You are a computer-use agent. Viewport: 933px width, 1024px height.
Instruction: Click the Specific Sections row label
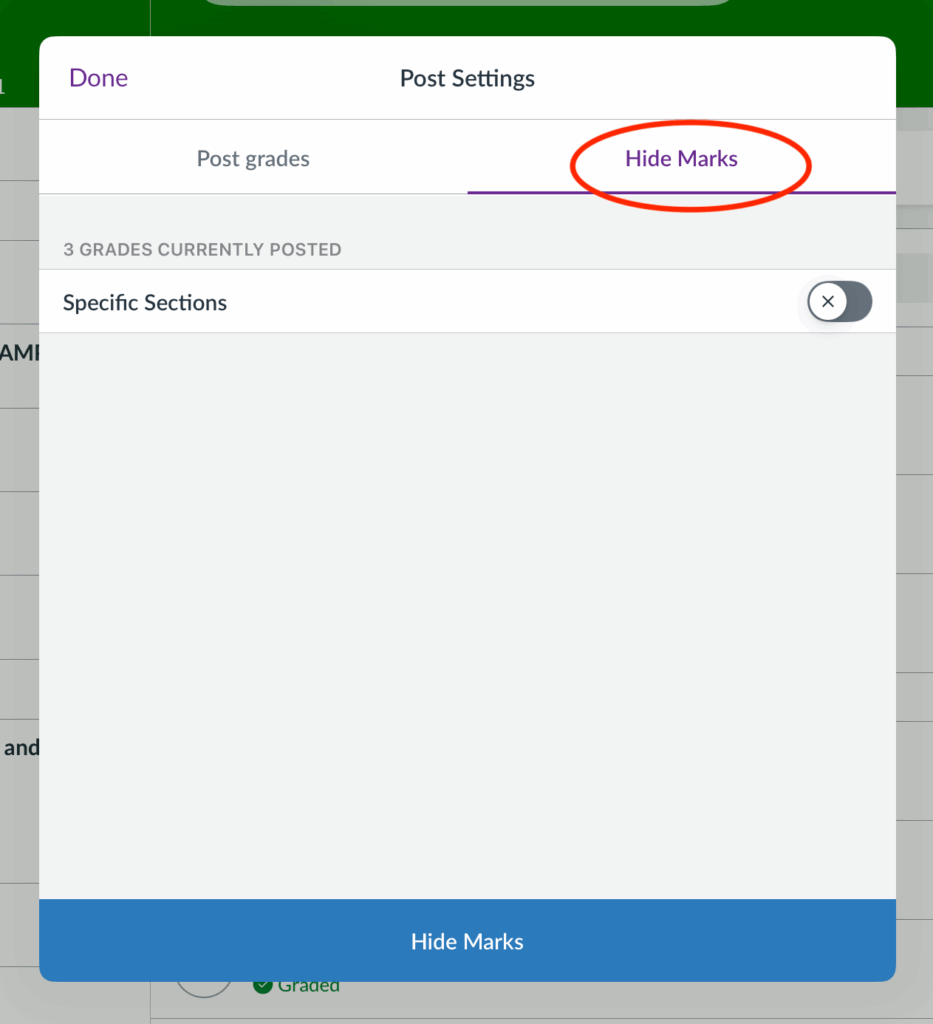tap(145, 302)
